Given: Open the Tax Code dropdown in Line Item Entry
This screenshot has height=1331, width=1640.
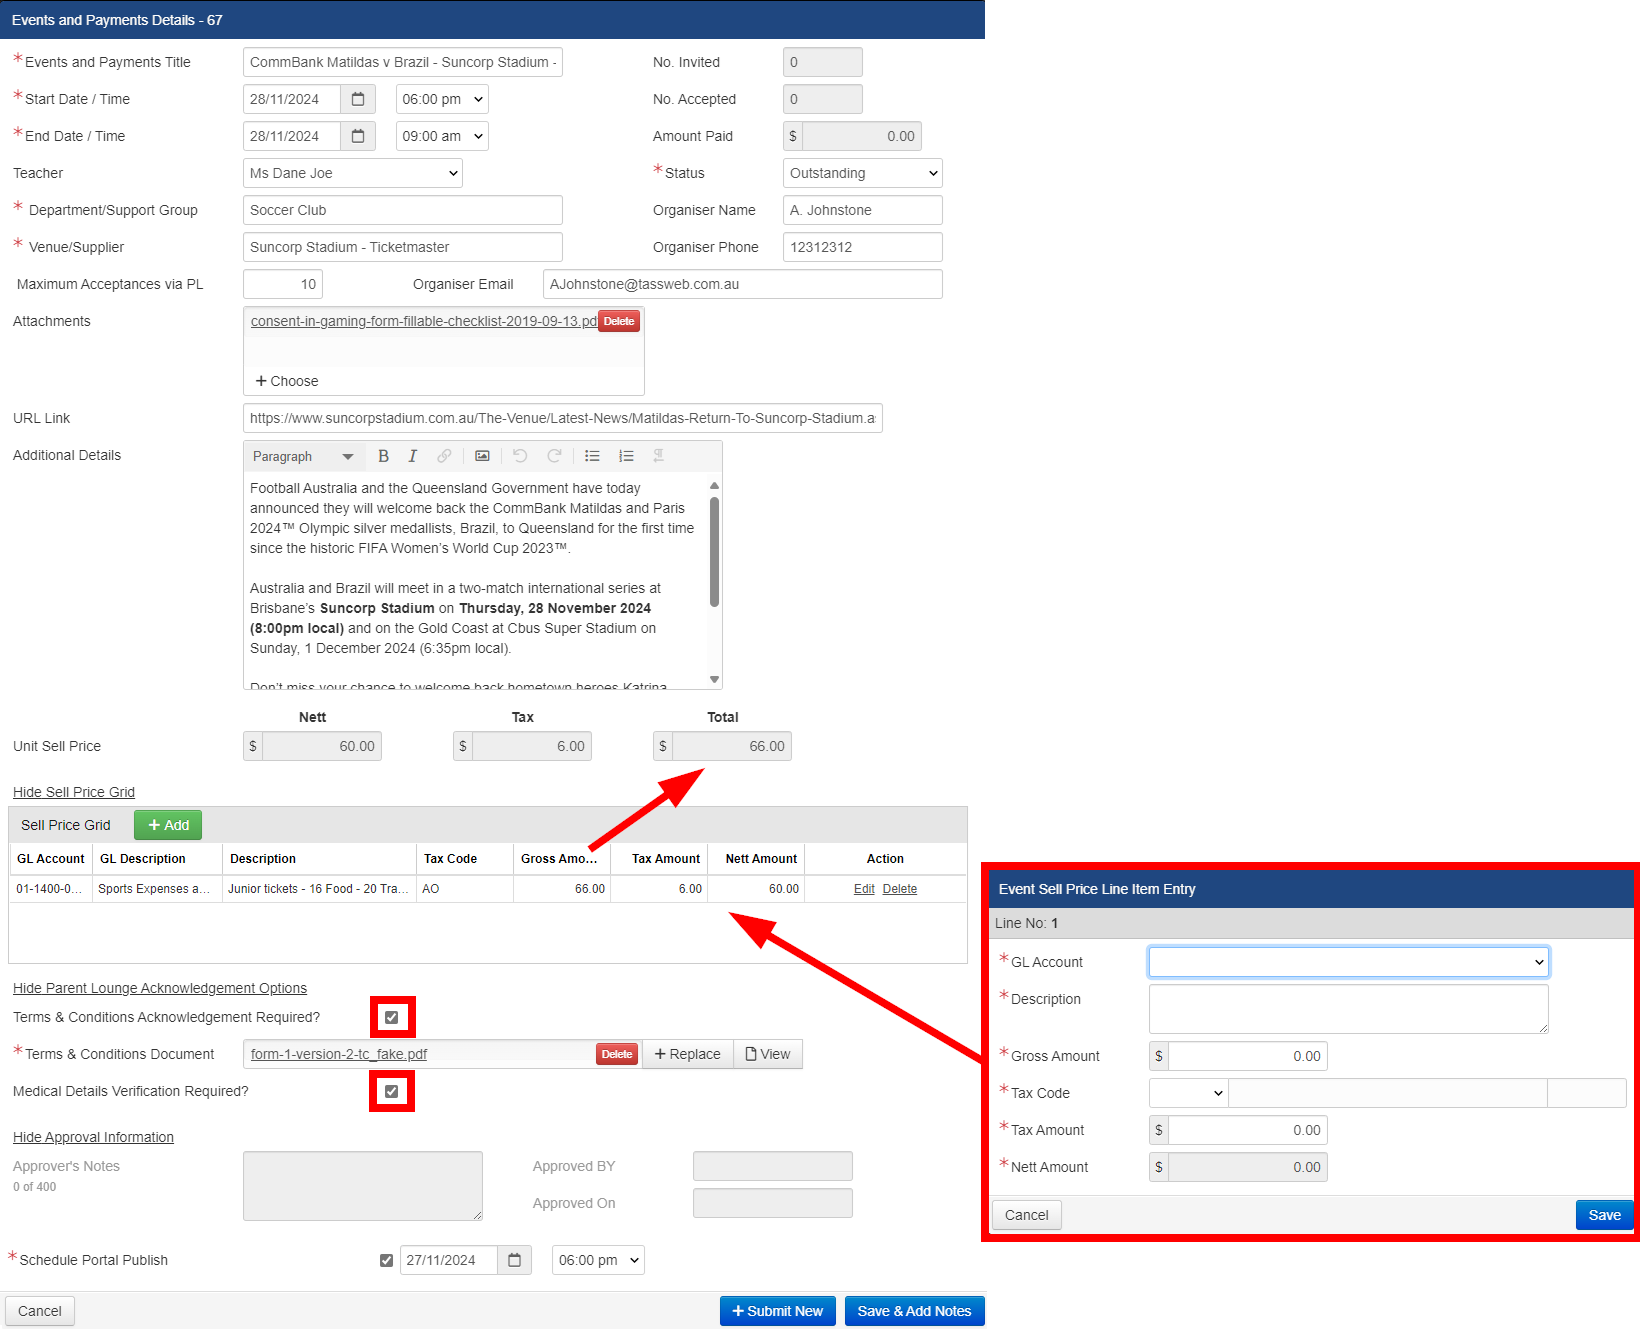Looking at the screenshot, I should (1189, 1093).
